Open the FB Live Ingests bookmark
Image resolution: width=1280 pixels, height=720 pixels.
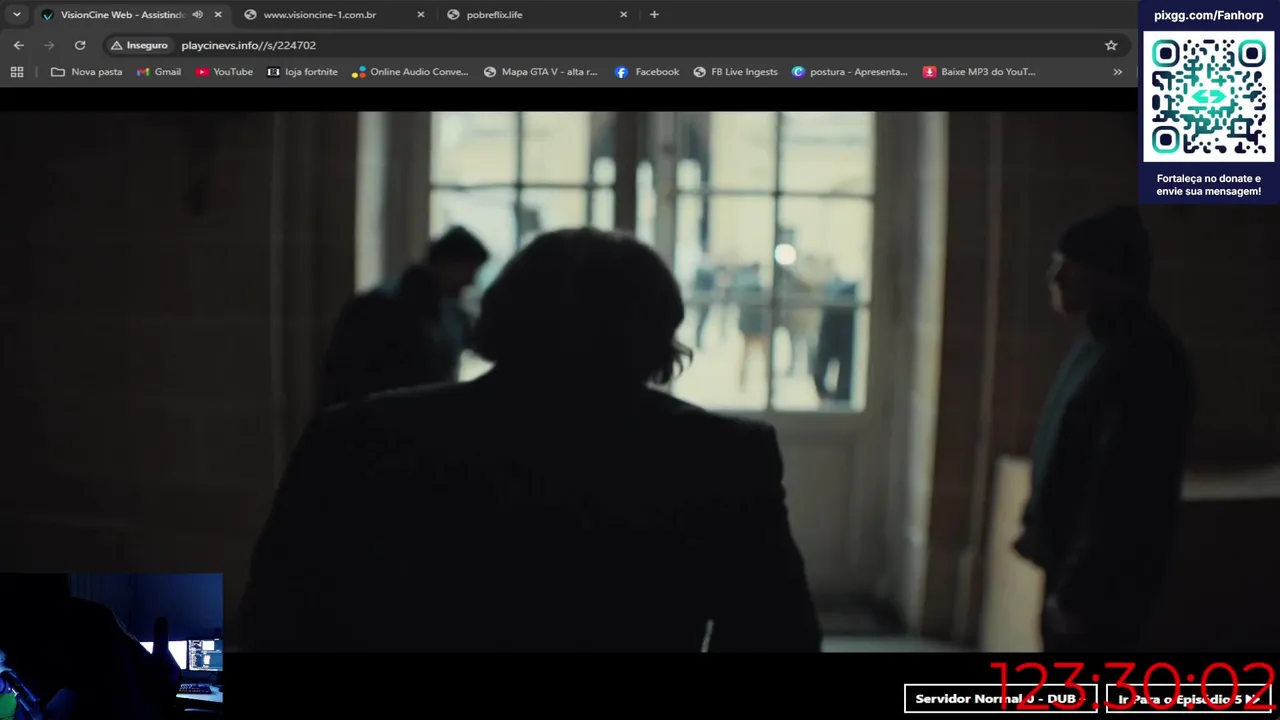[x=735, y=72]
